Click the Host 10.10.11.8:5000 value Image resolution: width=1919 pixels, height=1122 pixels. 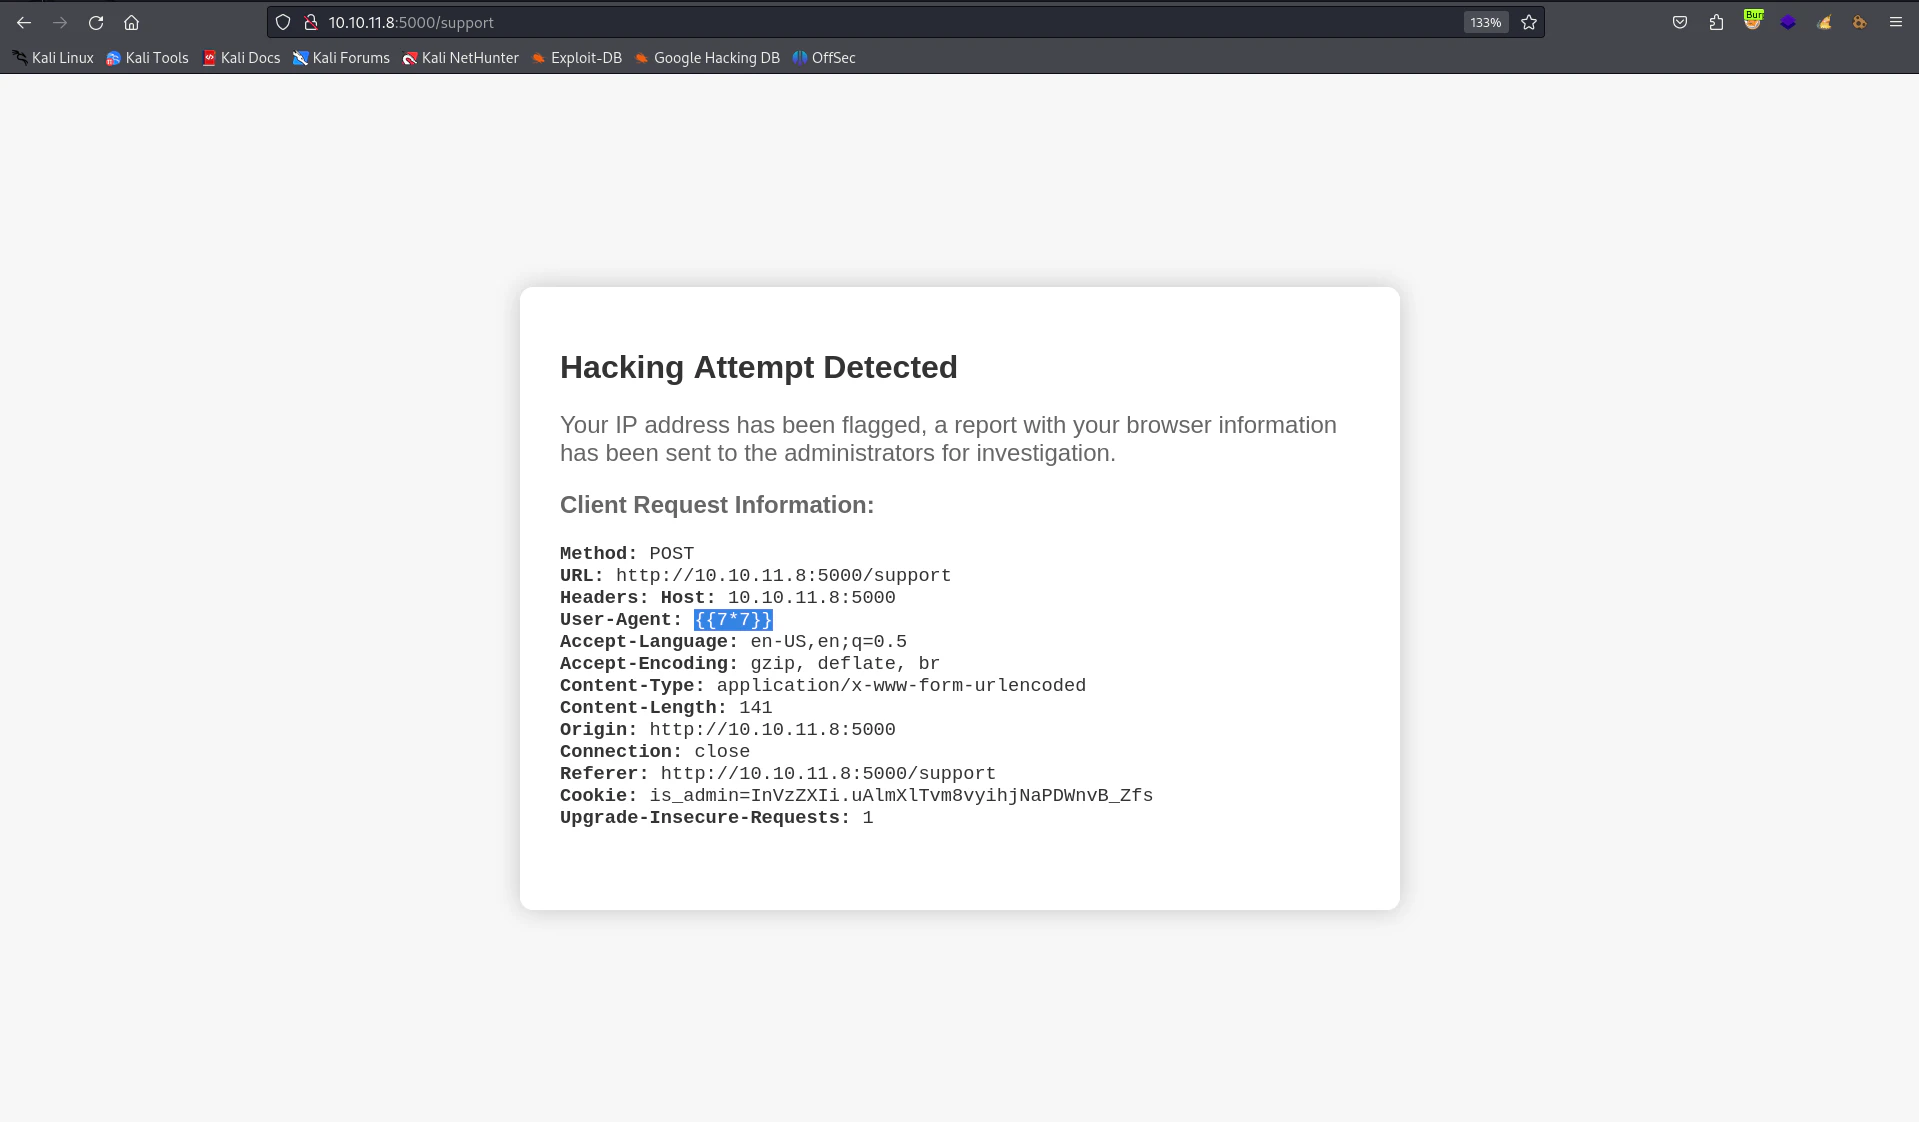coord(811,598)
